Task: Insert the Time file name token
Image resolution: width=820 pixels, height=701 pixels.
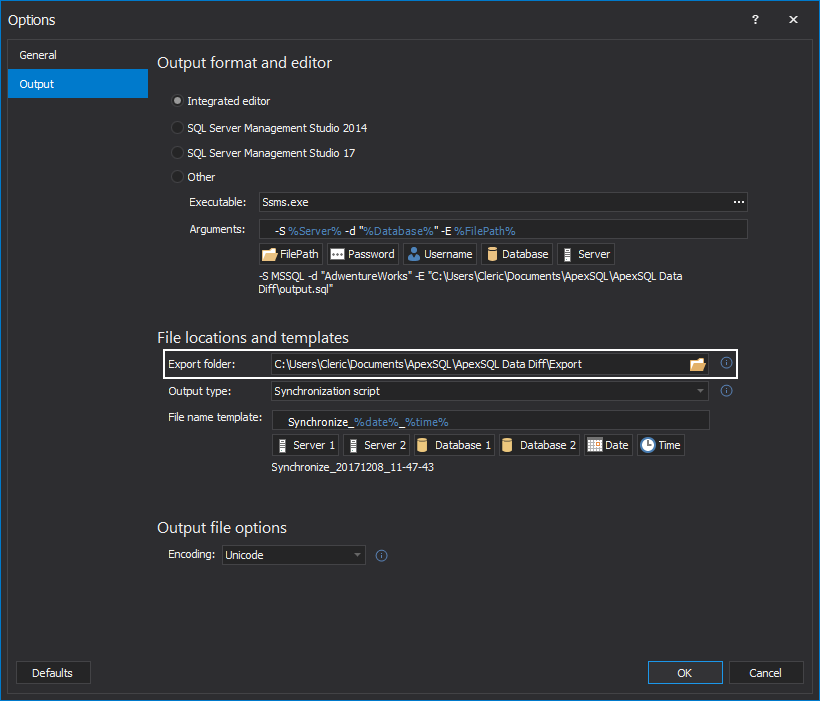Action: (660, 445)
